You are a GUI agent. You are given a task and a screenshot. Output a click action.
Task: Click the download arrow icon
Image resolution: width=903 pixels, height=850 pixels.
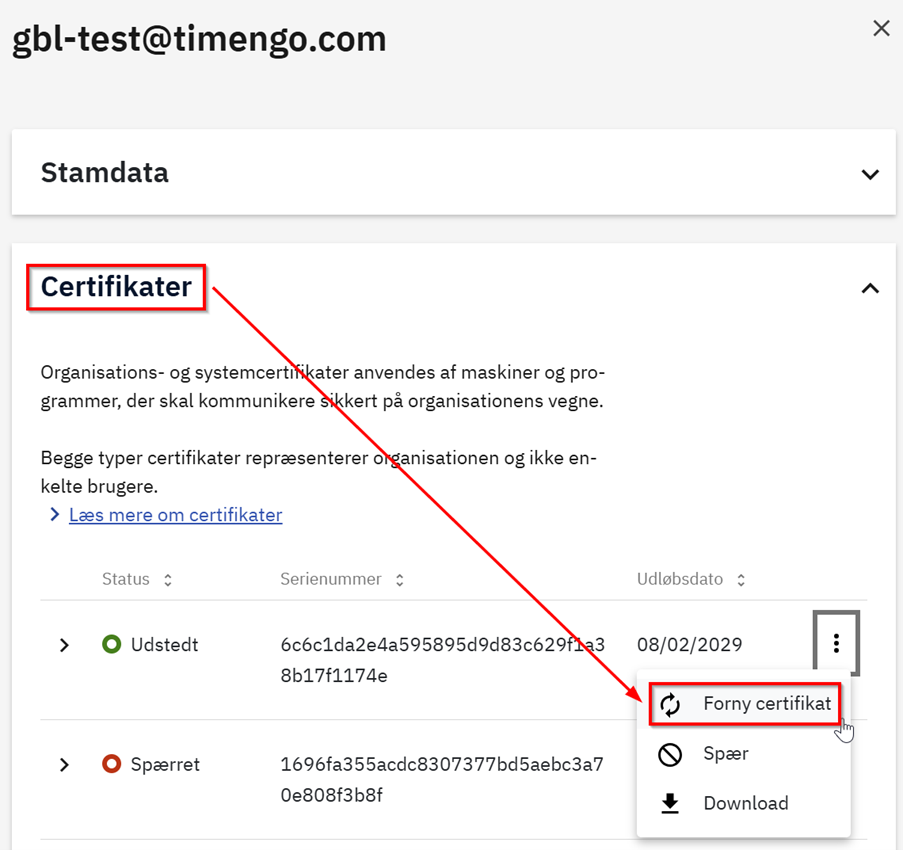click(670, 803)
